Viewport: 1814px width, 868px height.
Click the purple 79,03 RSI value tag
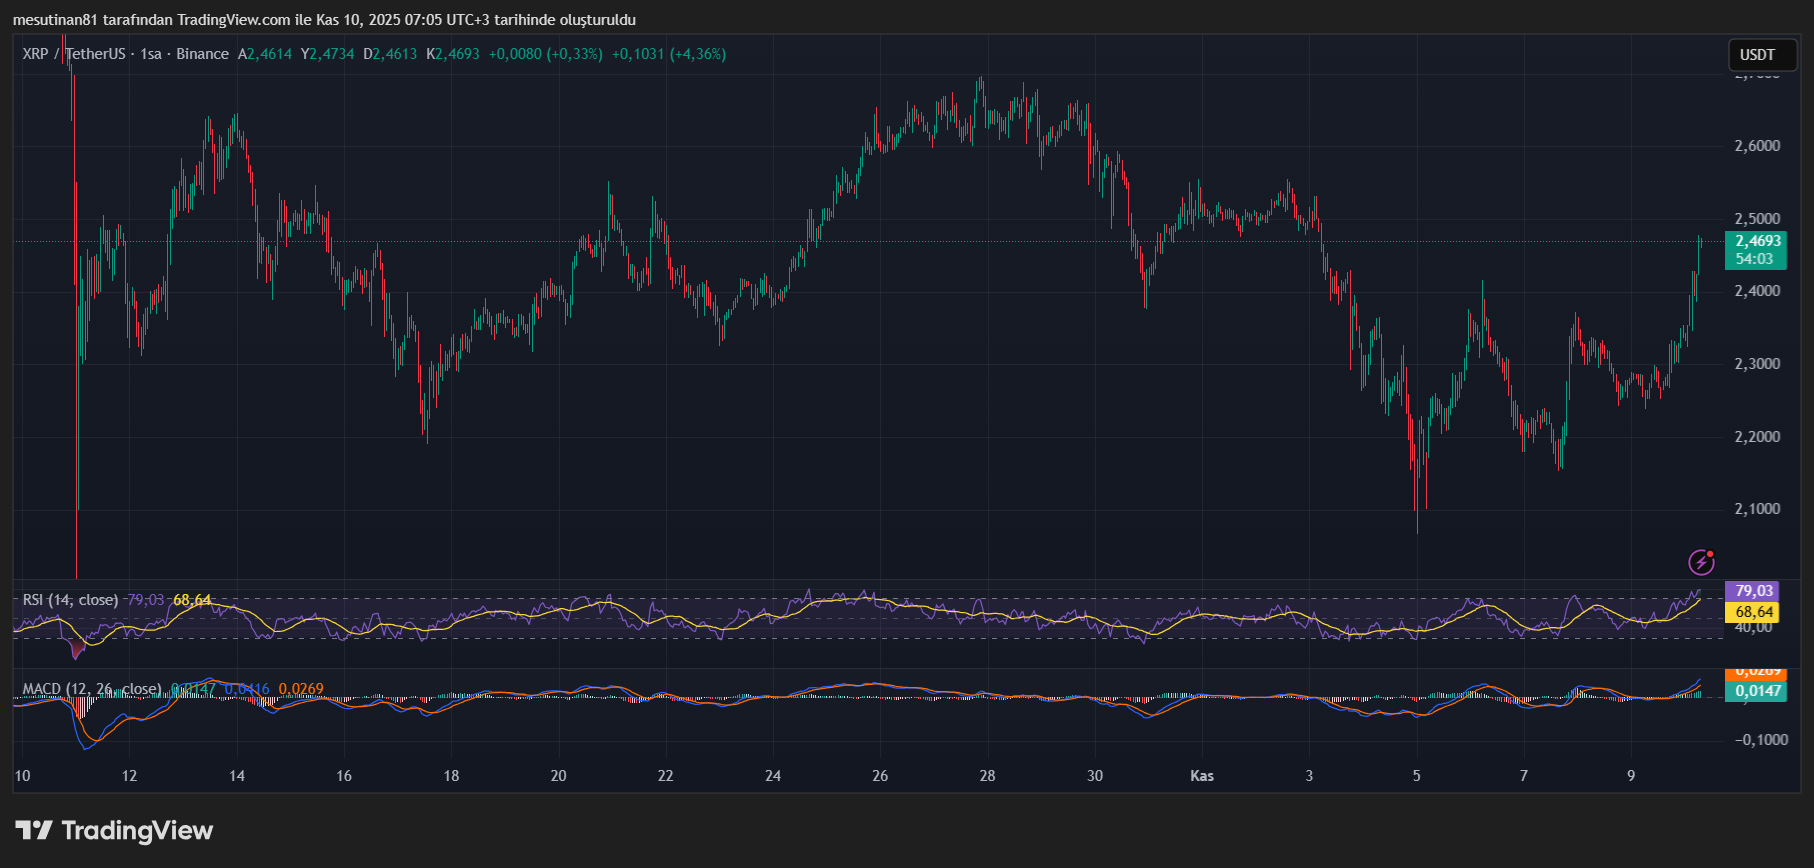1754,591
